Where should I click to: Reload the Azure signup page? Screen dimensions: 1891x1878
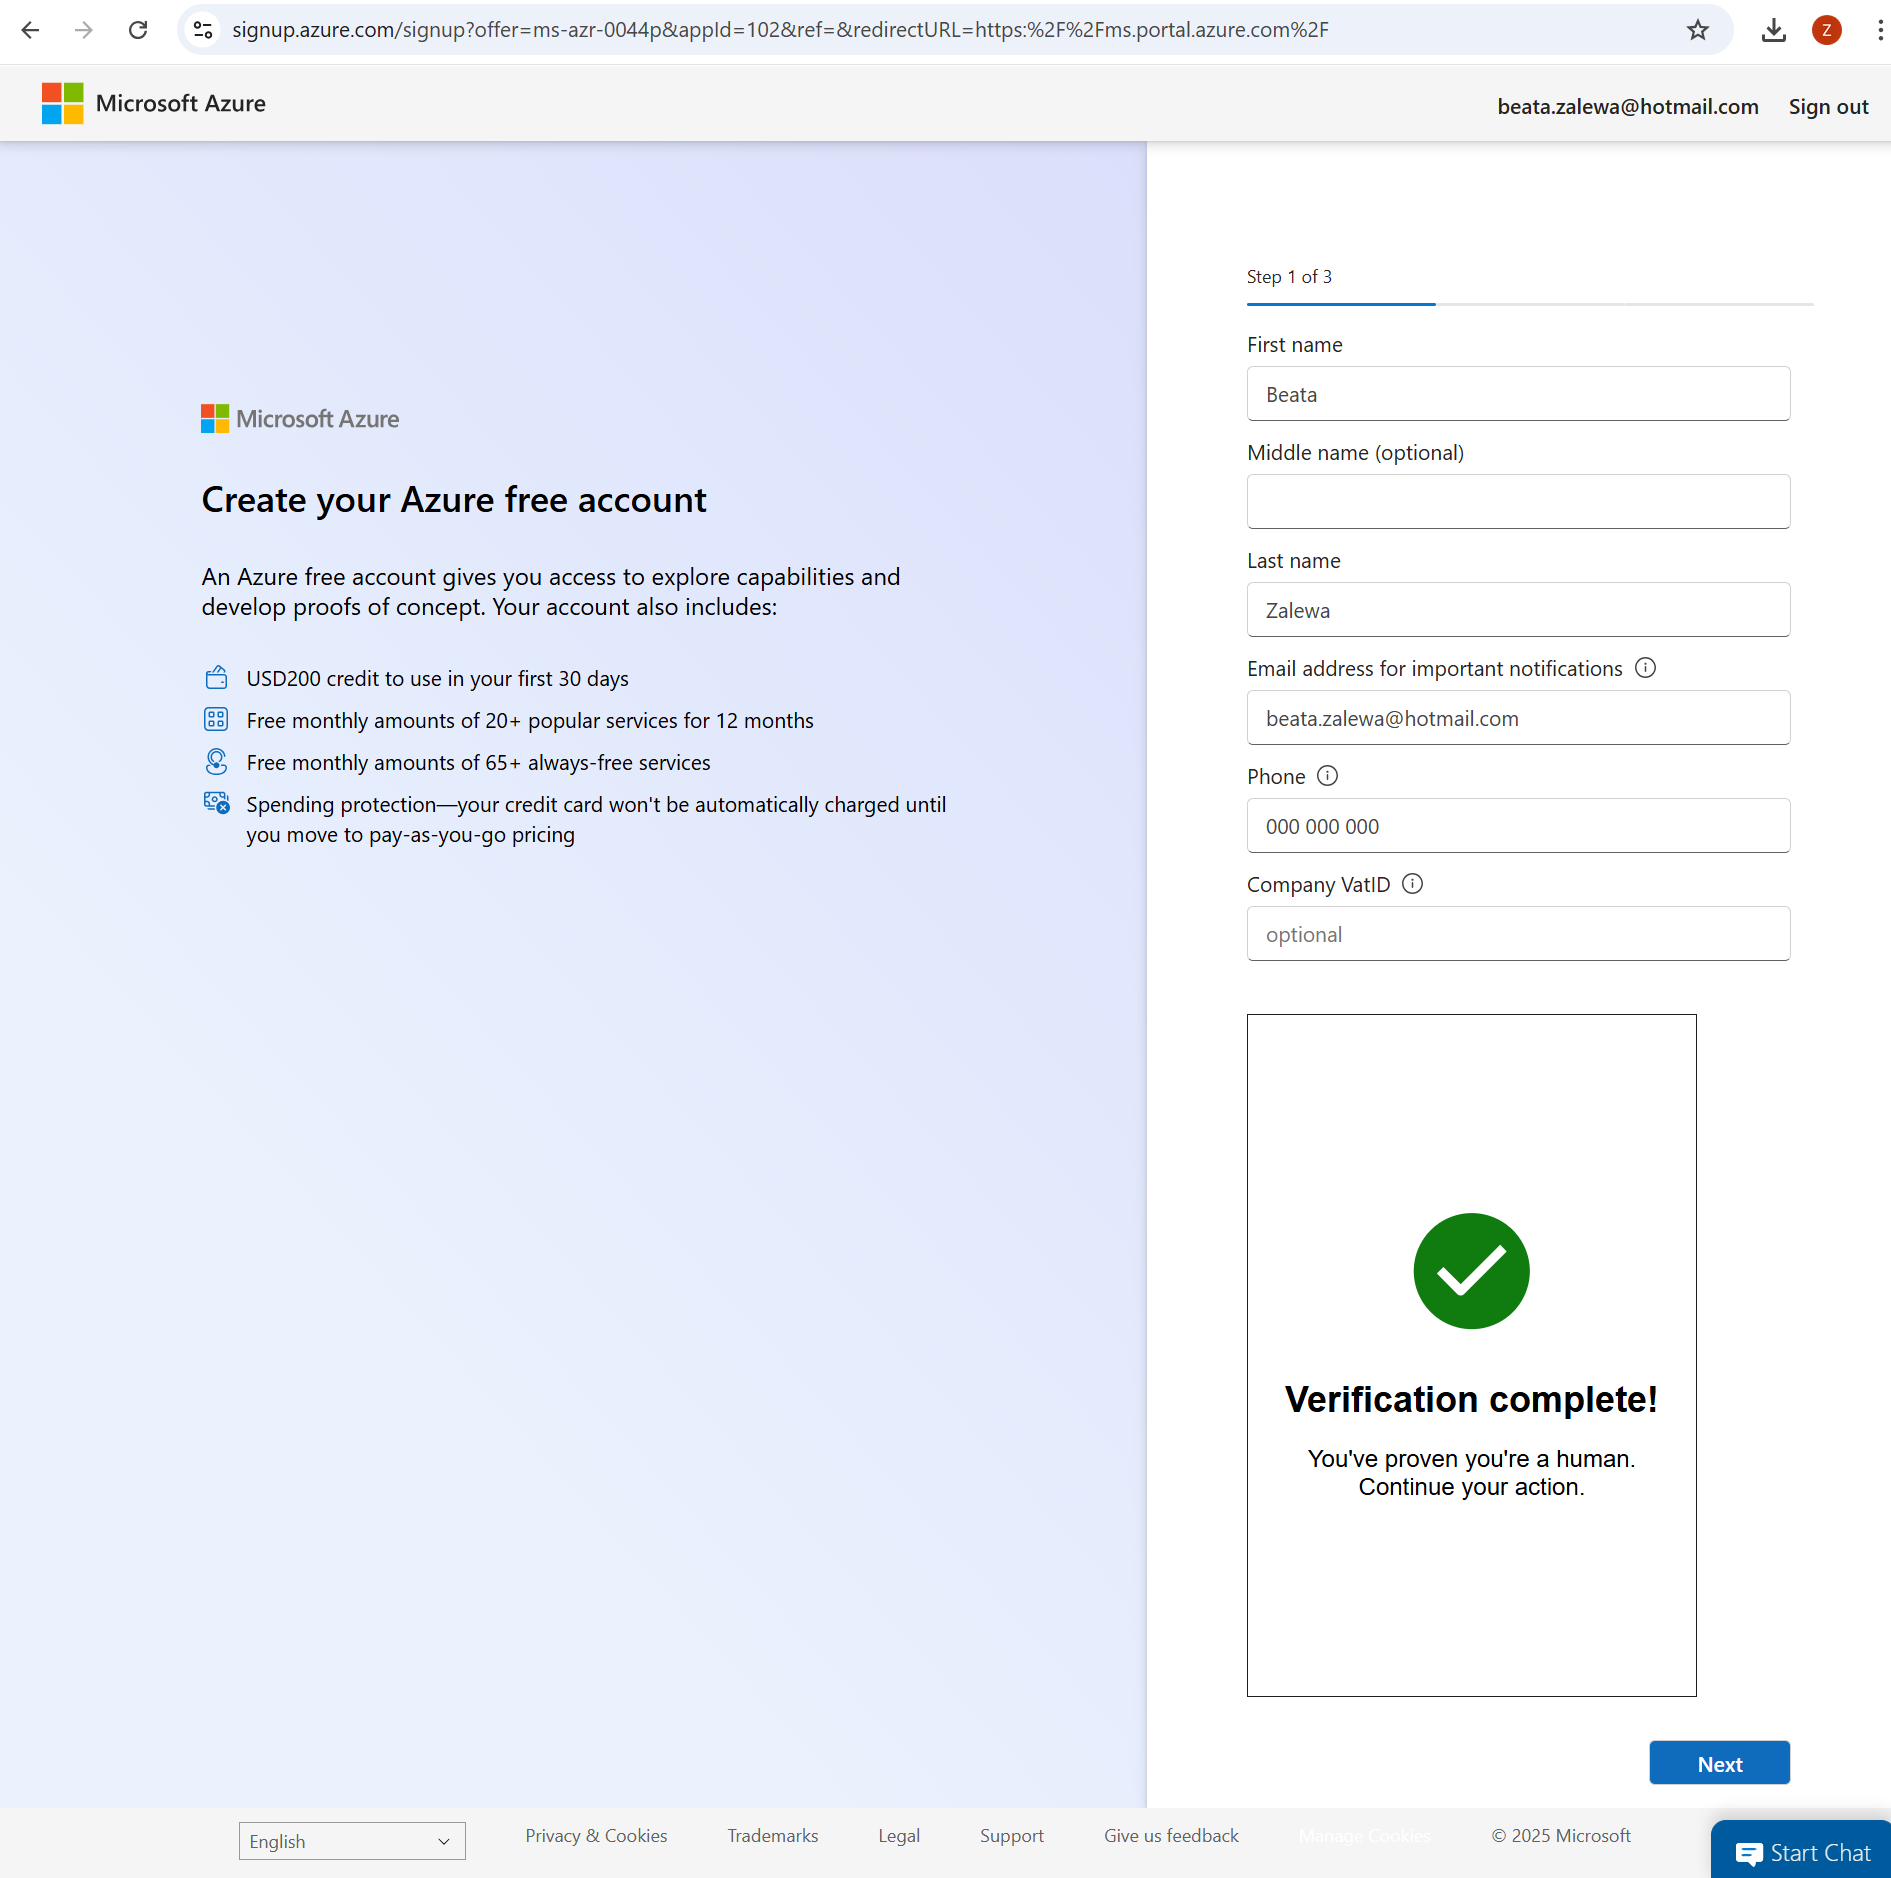tap(138, 30)
